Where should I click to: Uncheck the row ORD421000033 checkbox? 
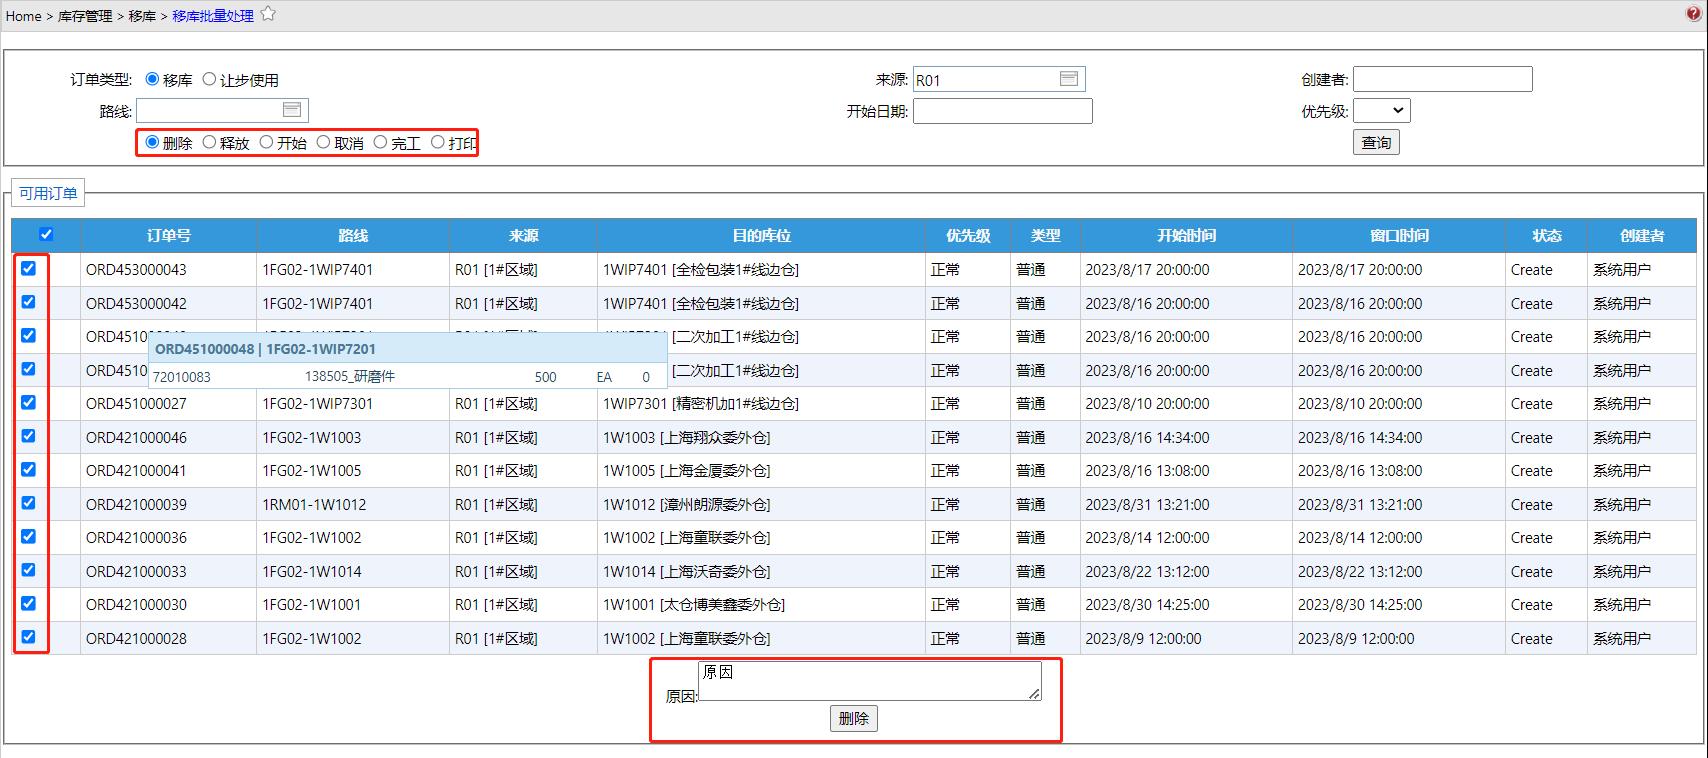[28, 570]
